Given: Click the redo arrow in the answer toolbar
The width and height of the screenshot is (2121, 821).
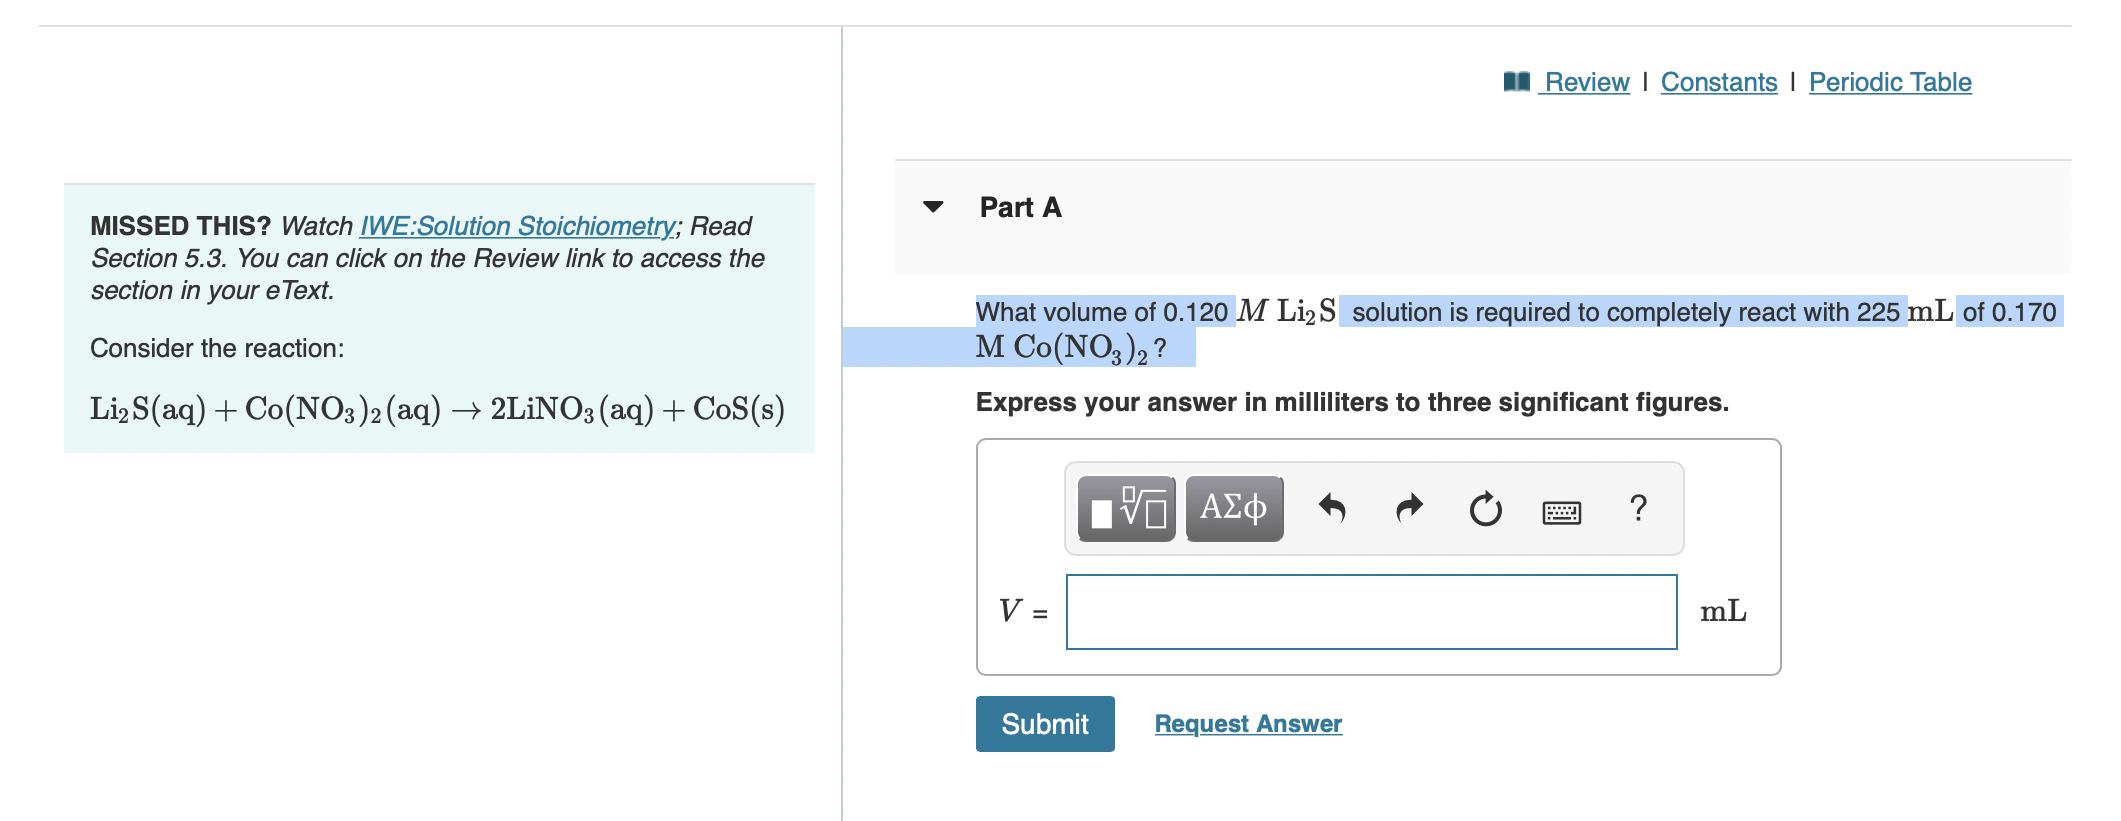Looking at the screenshot, I should coord(1409,509).
